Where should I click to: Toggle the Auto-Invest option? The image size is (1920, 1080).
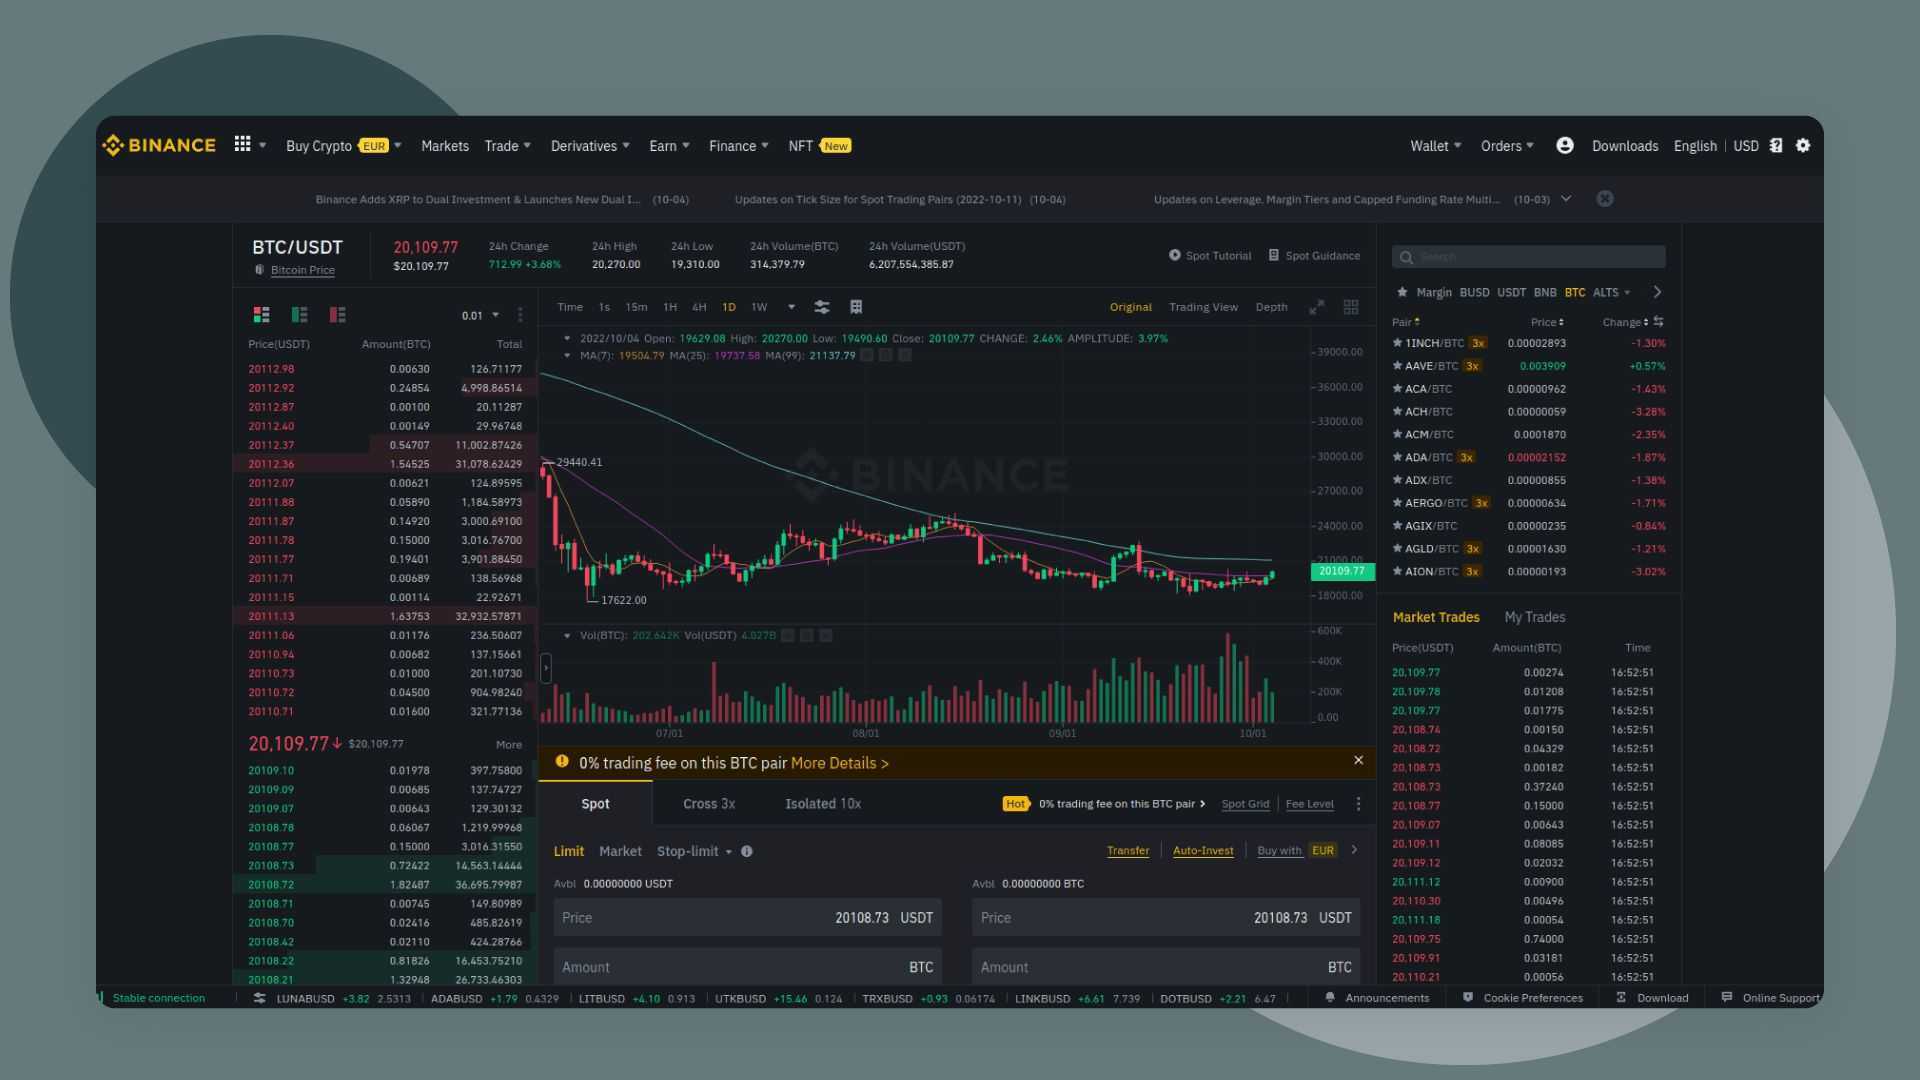1203,849
